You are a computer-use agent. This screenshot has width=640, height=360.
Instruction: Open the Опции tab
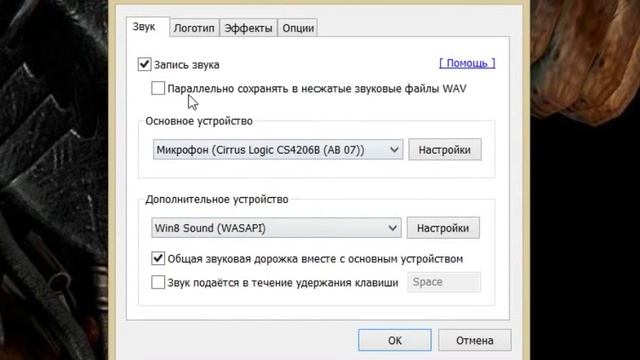[x=298, y=28]
